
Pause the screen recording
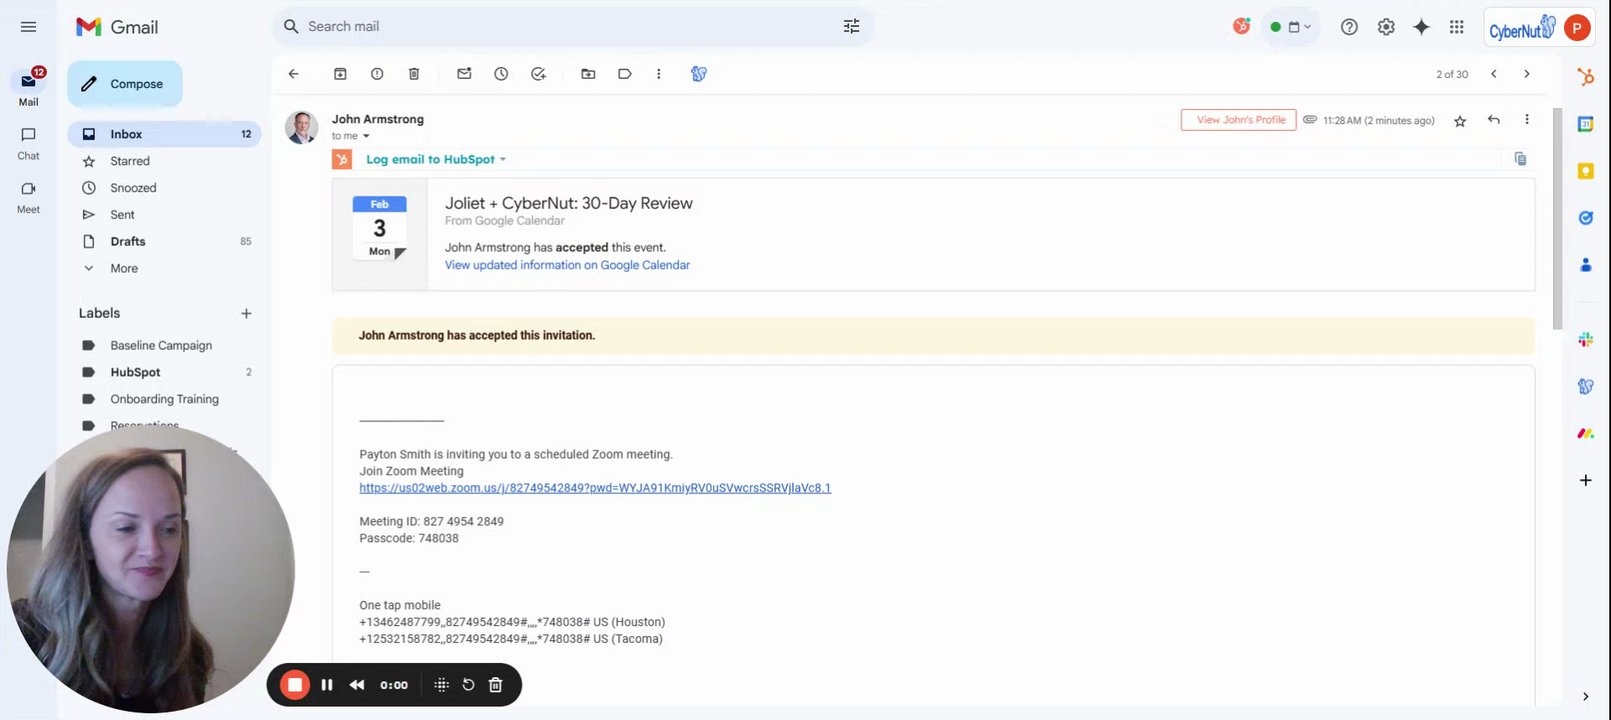coord(327,685)
